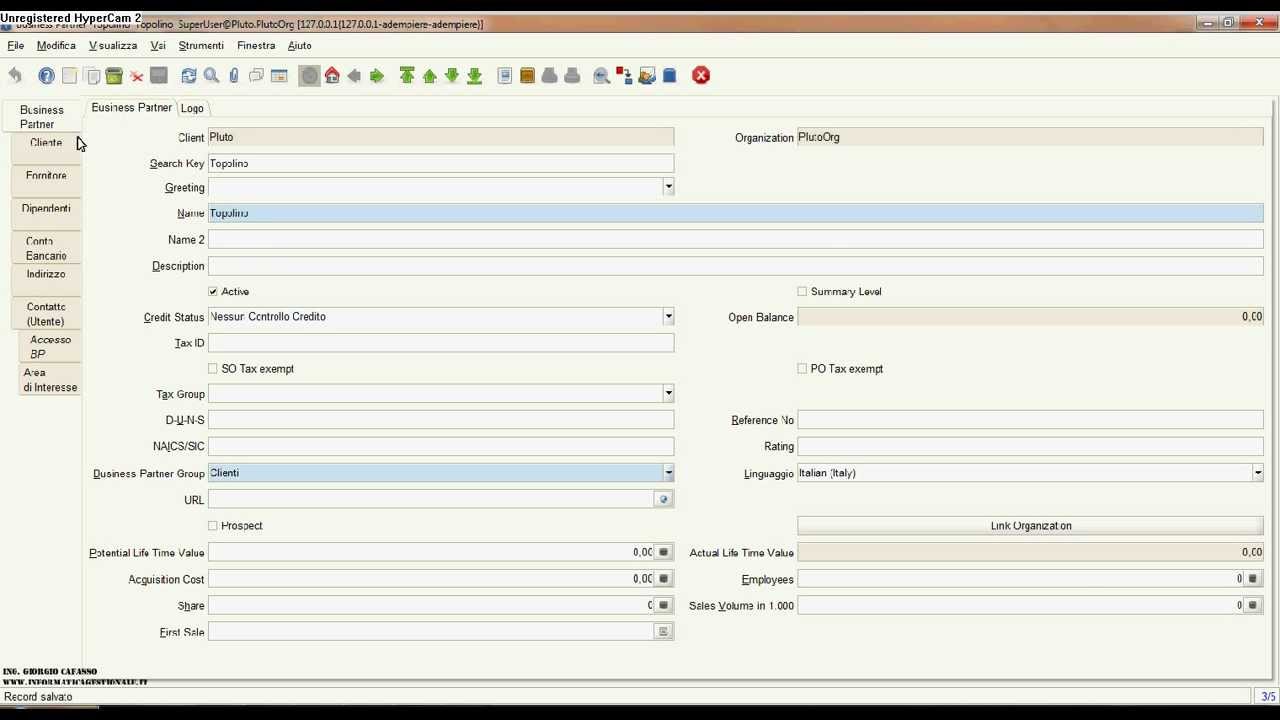Create a new record via toolbar

[69, 76]
